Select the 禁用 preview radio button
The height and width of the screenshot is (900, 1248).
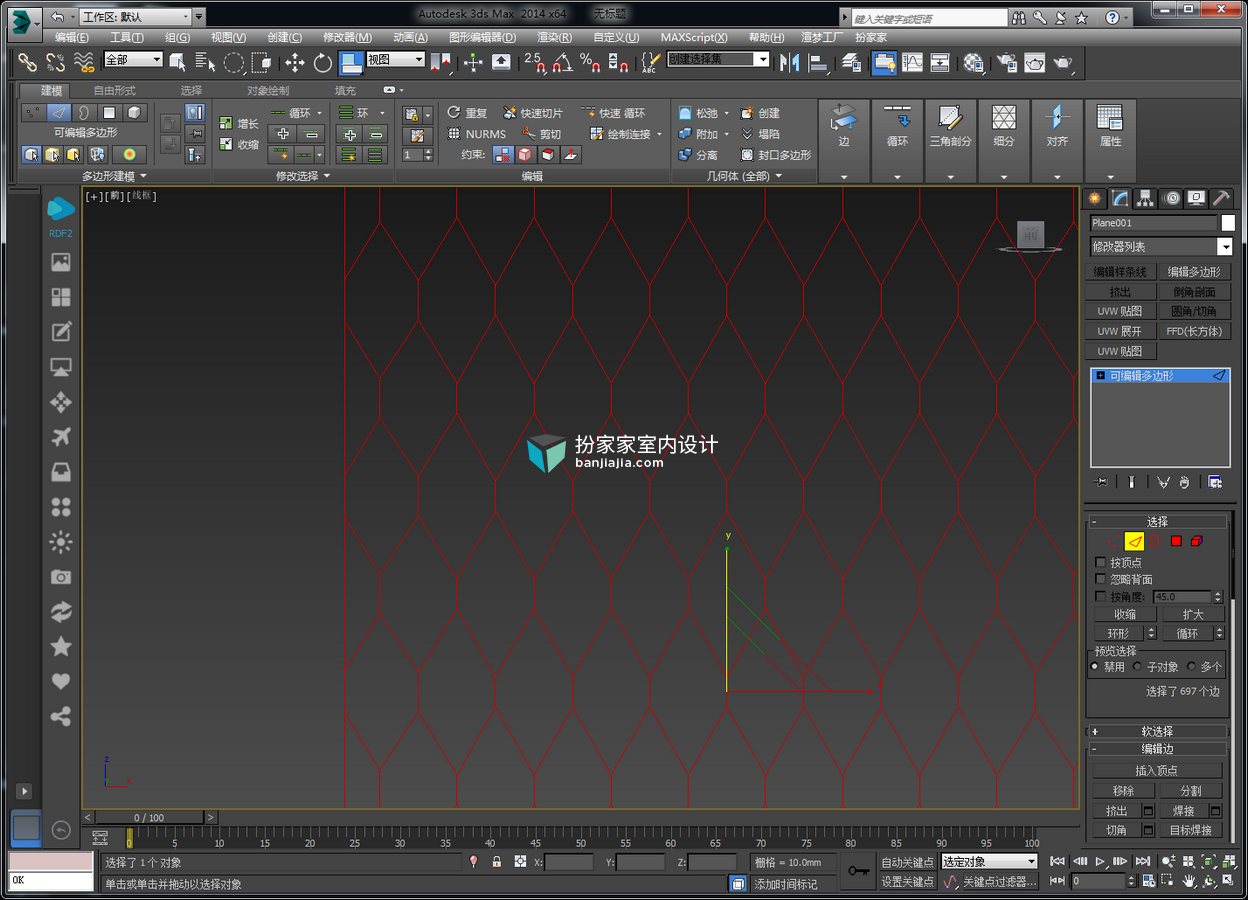[1095, 666]
